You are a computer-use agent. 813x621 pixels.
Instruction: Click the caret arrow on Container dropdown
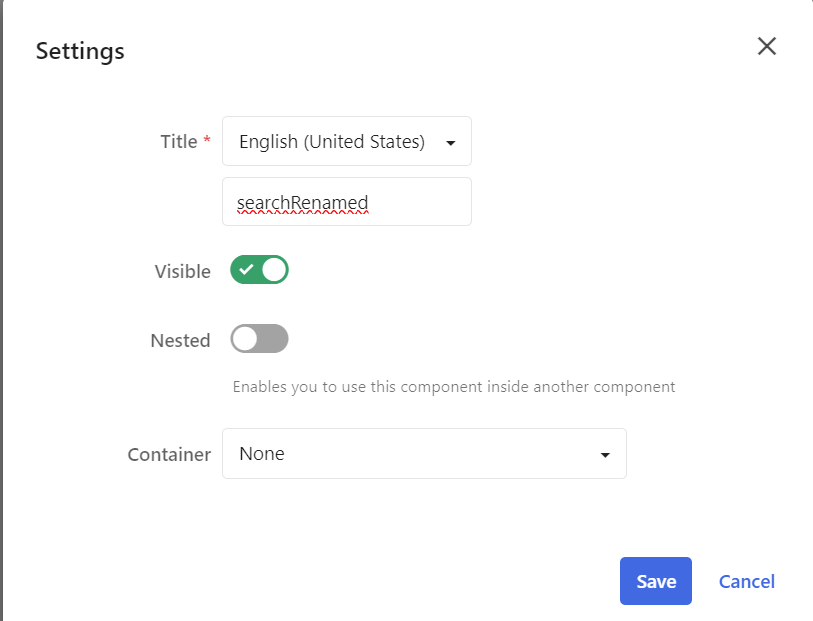point(604,455)
